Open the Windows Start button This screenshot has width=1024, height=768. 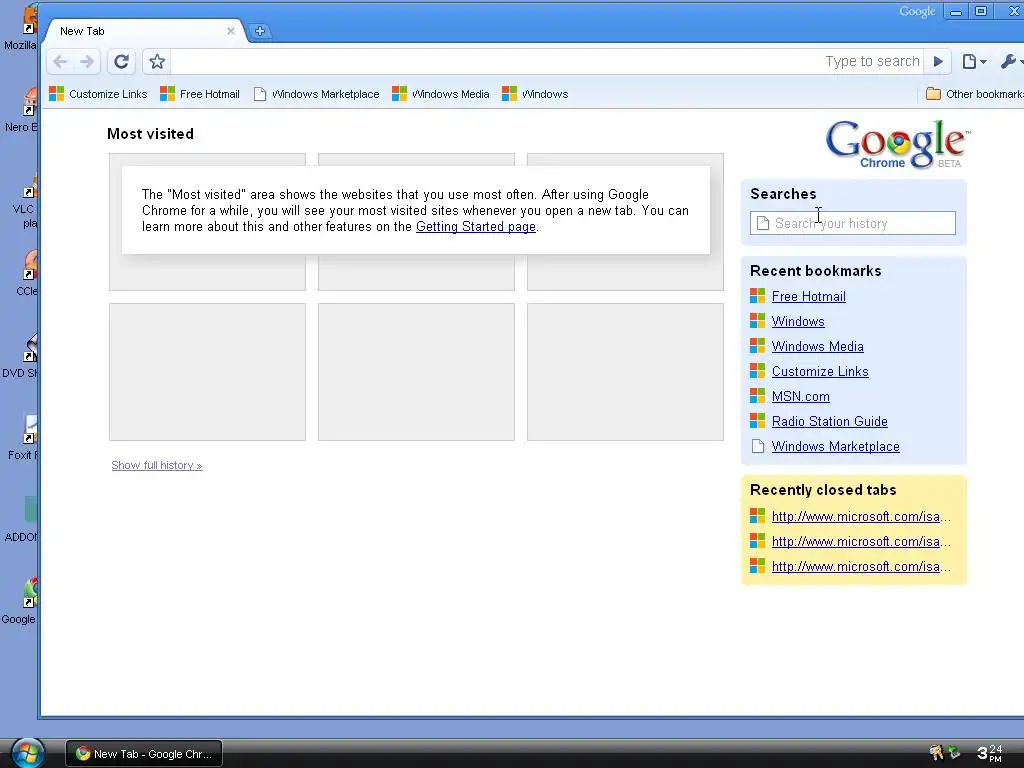point(27,753)
